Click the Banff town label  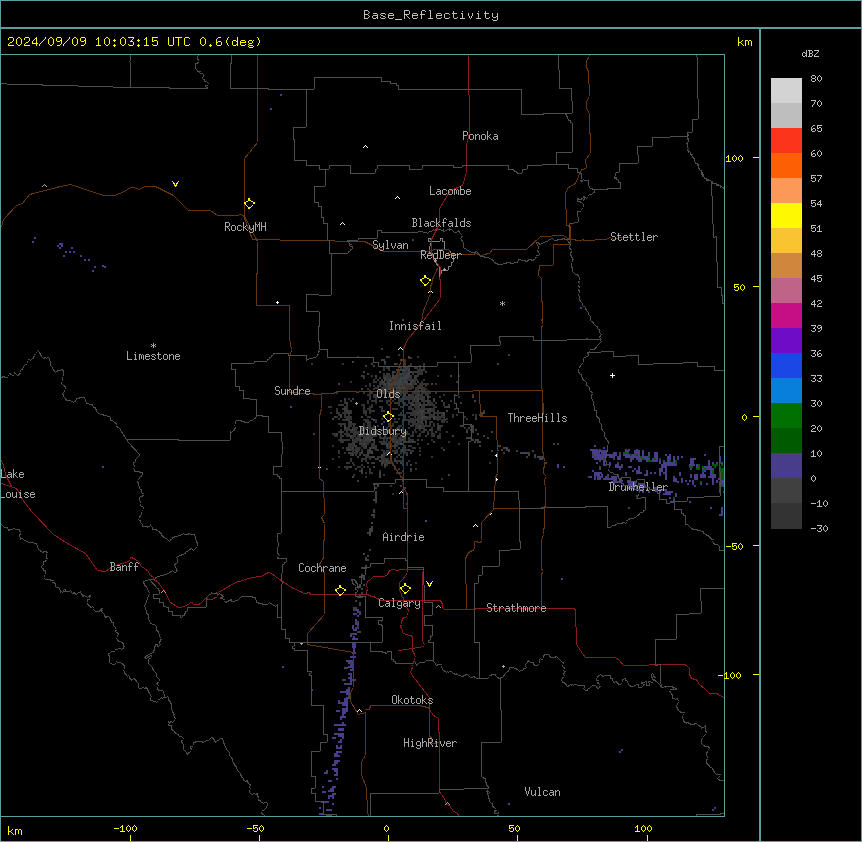[124, 567]
